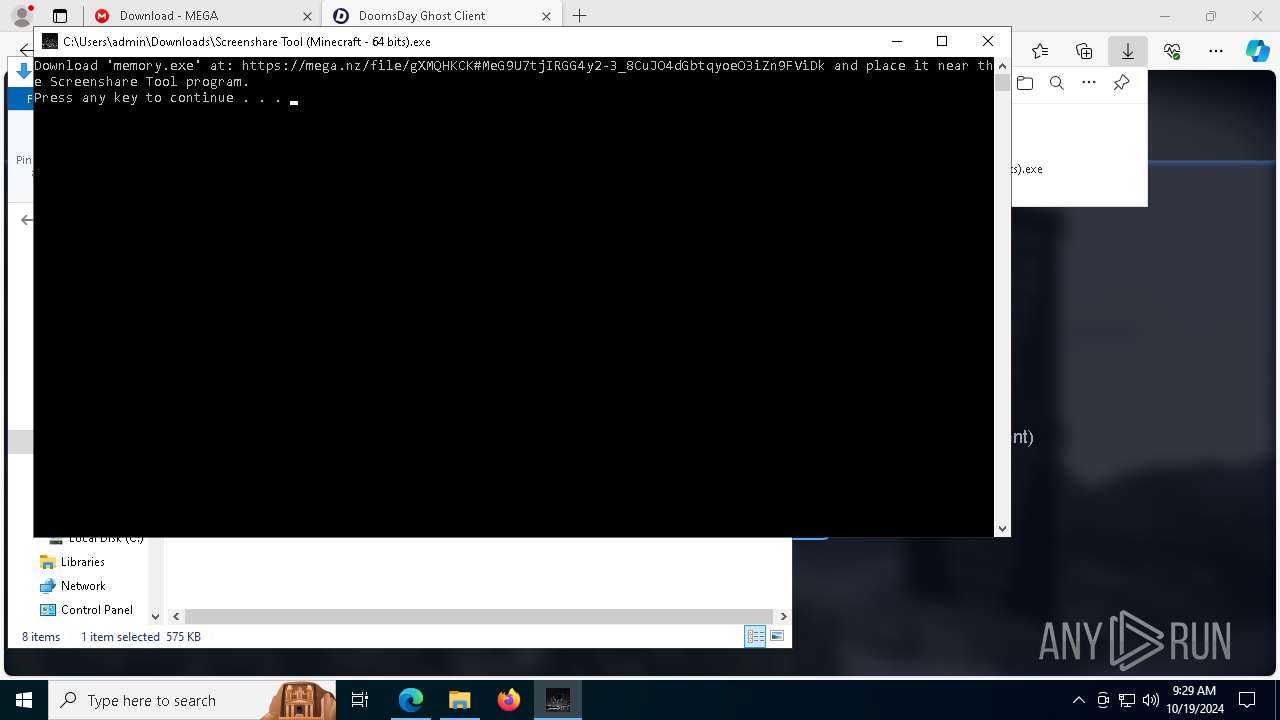Open more options in Downloads panel

point(1089,83)
